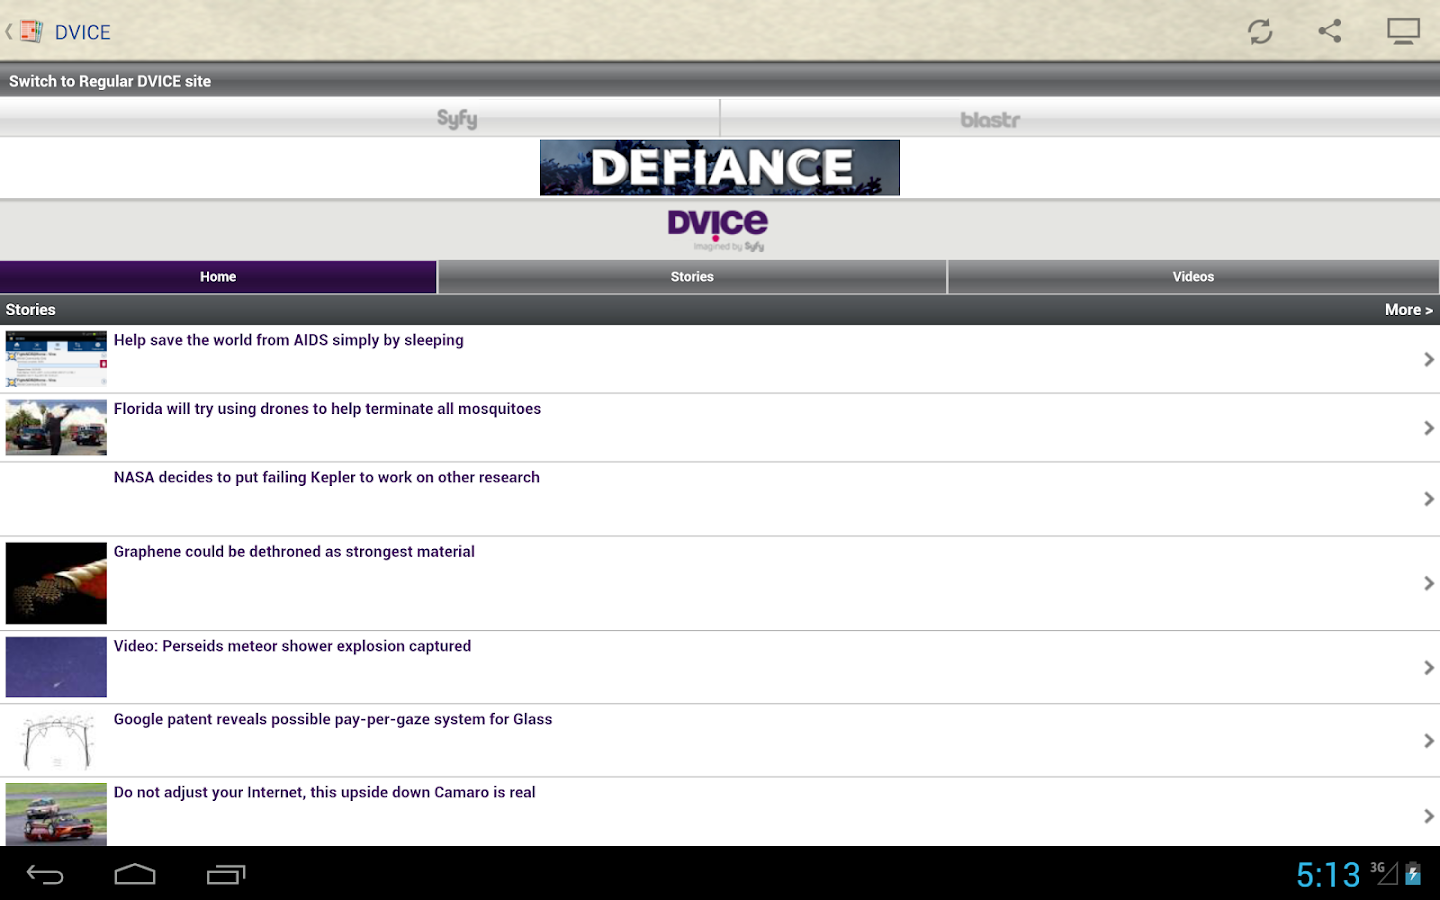Open More stories link
1440x900 pixels.
coord(1408,310)
